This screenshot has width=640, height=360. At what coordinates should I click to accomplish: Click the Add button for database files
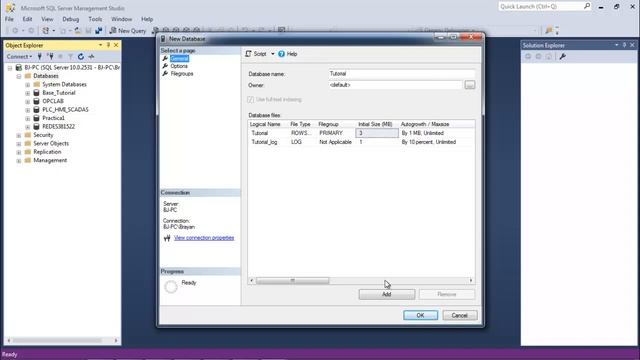coord(387,294)
